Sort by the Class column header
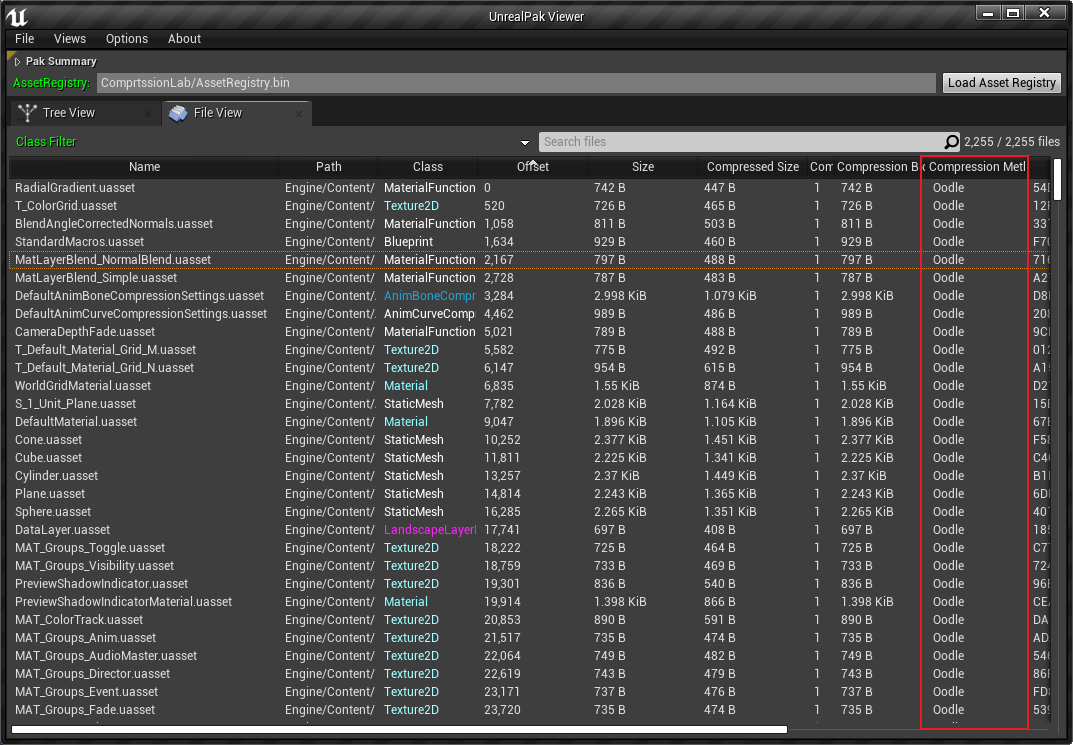1073x745 pixels. pyautogui.click(x=428, y=167)
